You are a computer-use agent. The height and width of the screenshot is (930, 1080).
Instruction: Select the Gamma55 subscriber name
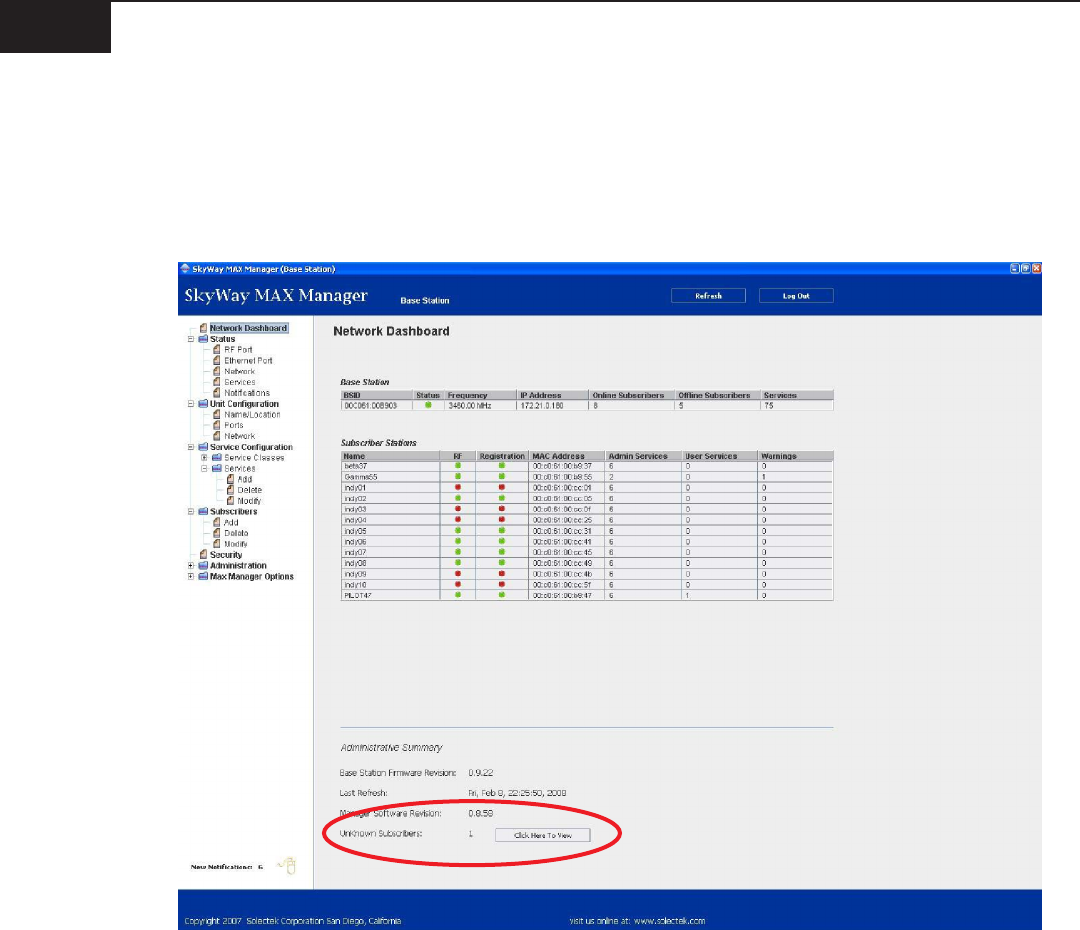360,477
